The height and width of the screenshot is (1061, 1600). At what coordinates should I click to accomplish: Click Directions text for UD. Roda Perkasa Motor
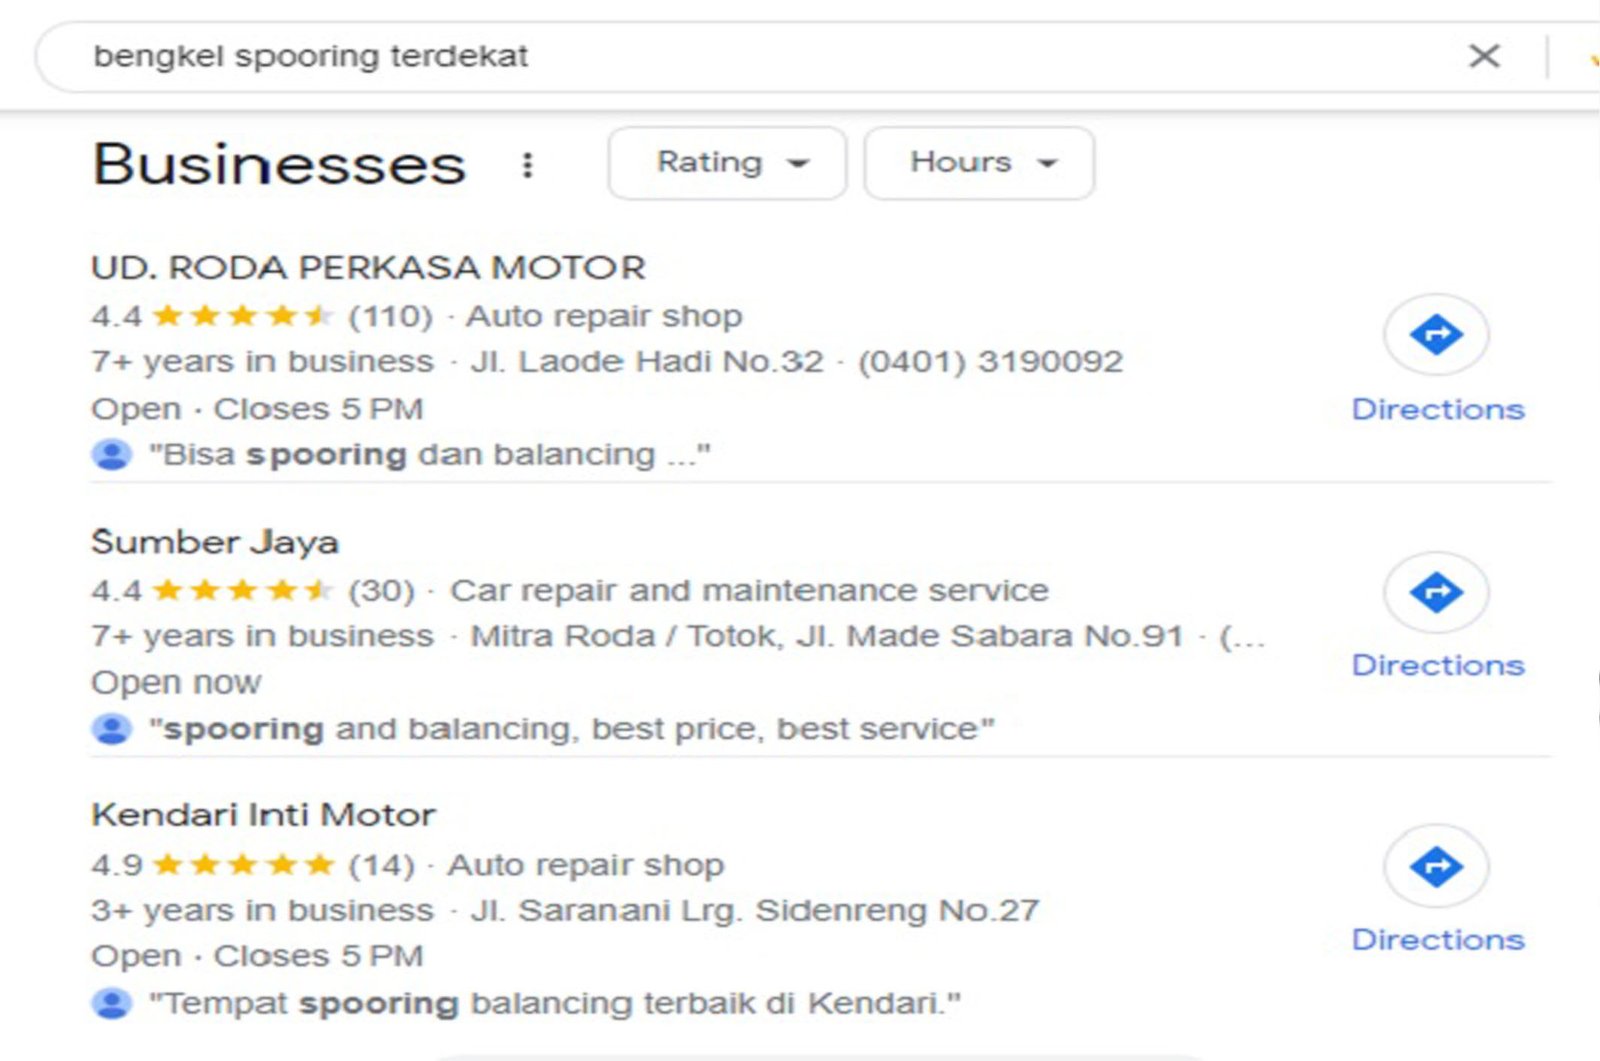point(1437,409)
